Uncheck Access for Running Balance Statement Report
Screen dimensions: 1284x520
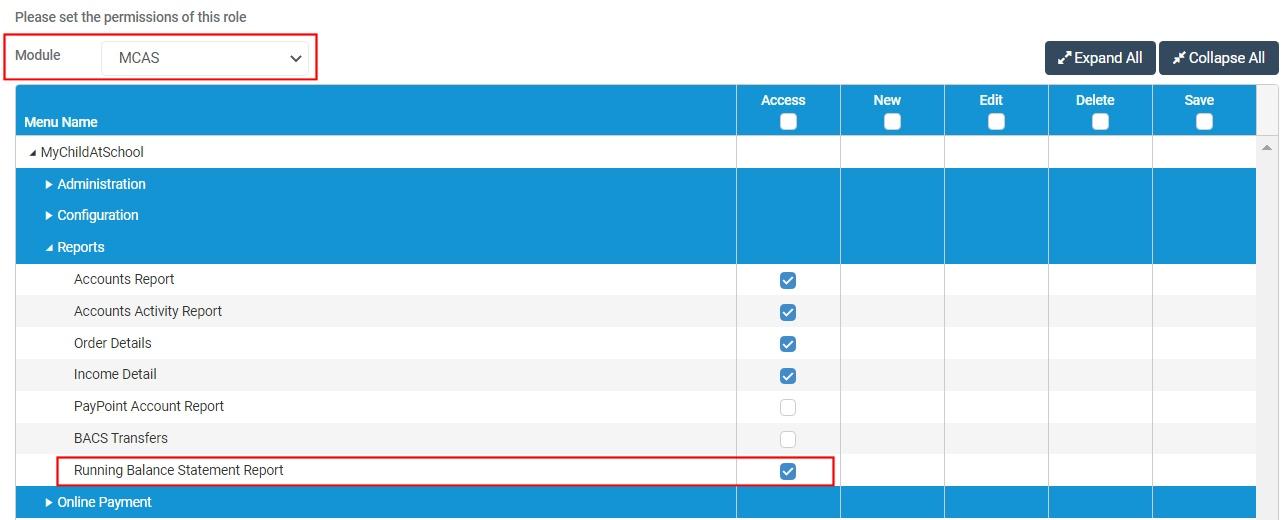[788, 471]
